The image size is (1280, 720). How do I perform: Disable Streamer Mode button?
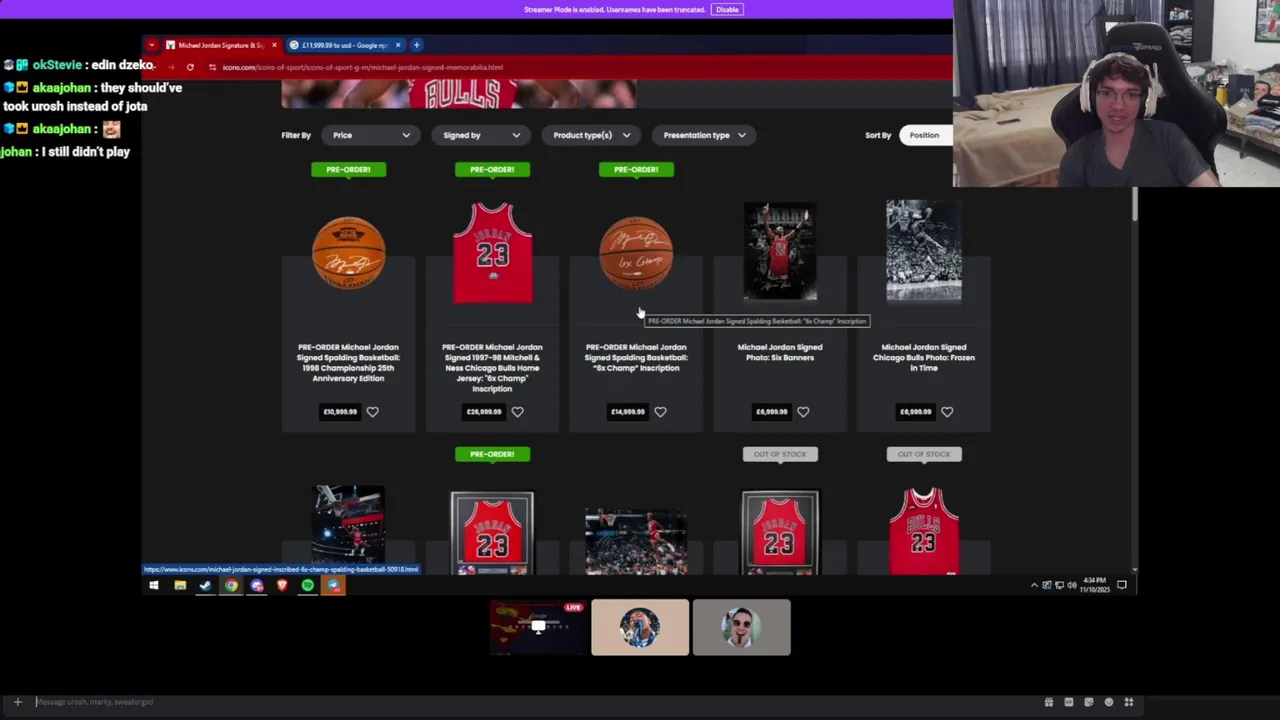pos(727,9)
